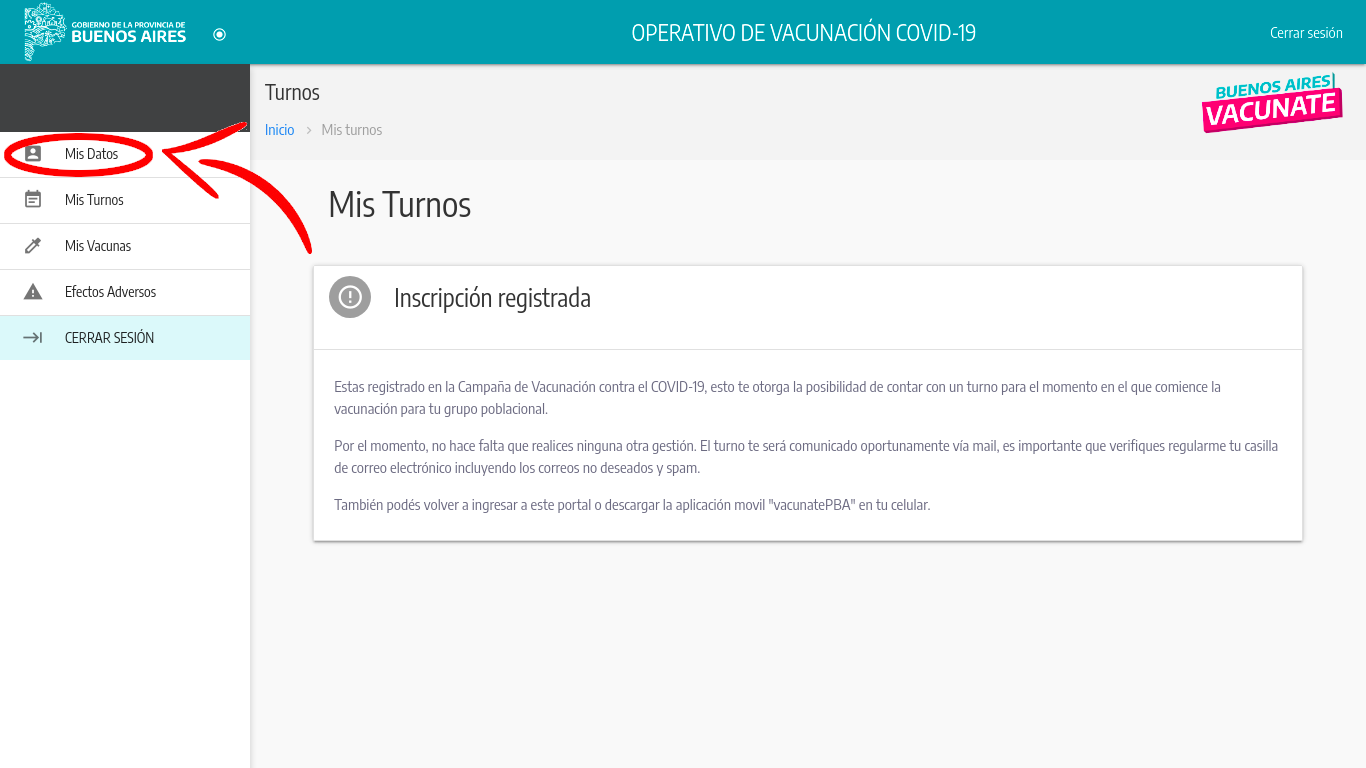Screen dimensions: 1366x768
Task: Click the exclamation icon beside Inscripción registrada
Action: click(350, 297)
